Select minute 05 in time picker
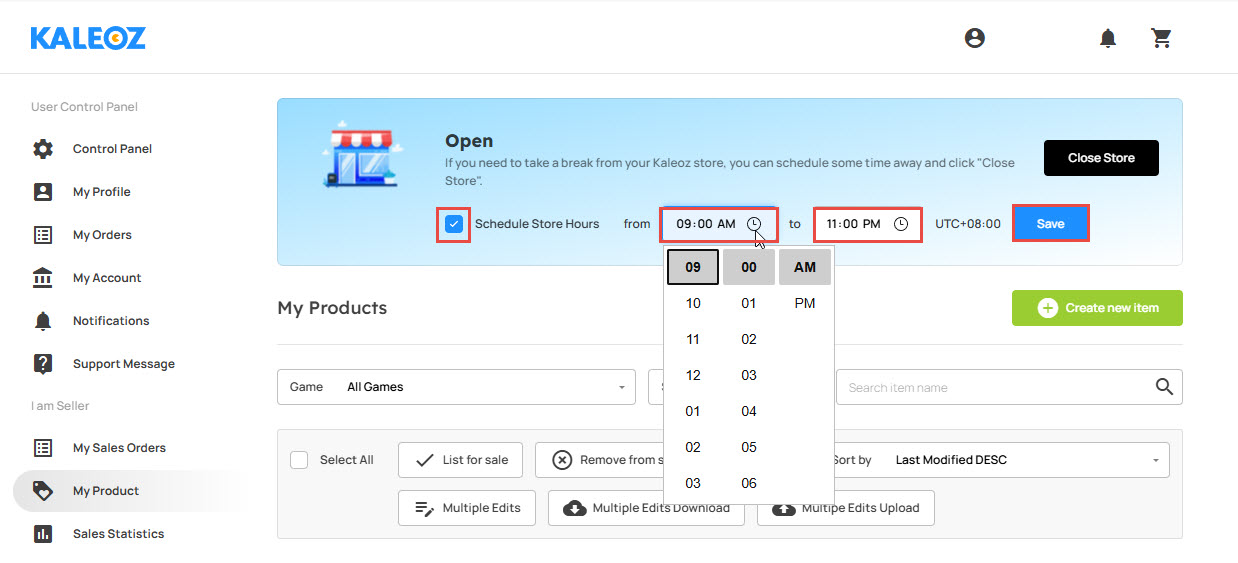Viewport: 1238px width, 563px height. click(749, 447)
